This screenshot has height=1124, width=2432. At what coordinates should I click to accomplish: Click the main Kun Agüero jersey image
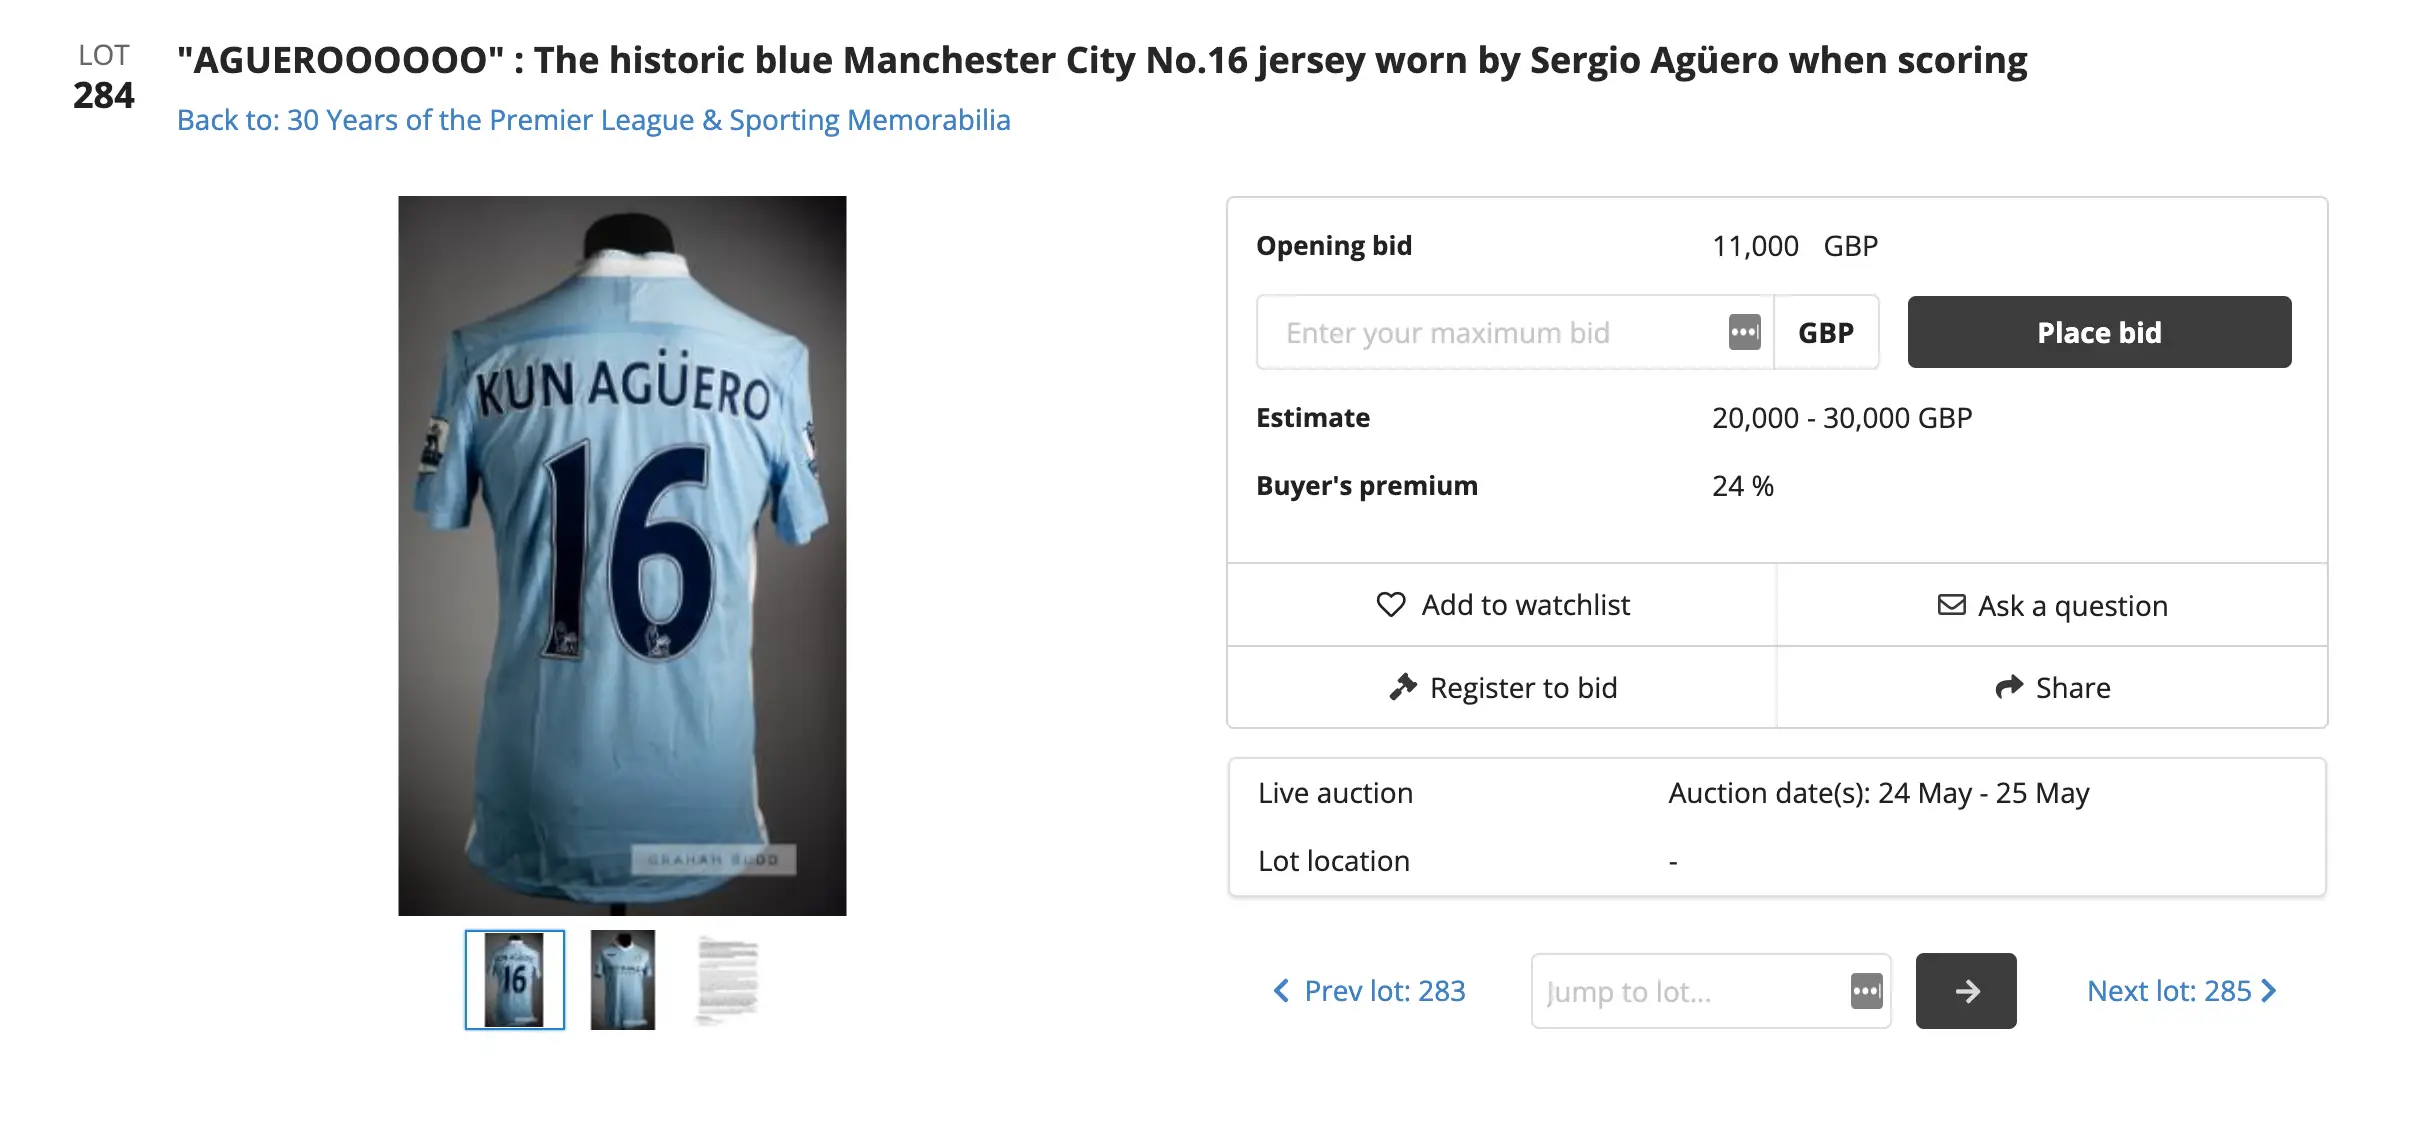pos(622,555)
